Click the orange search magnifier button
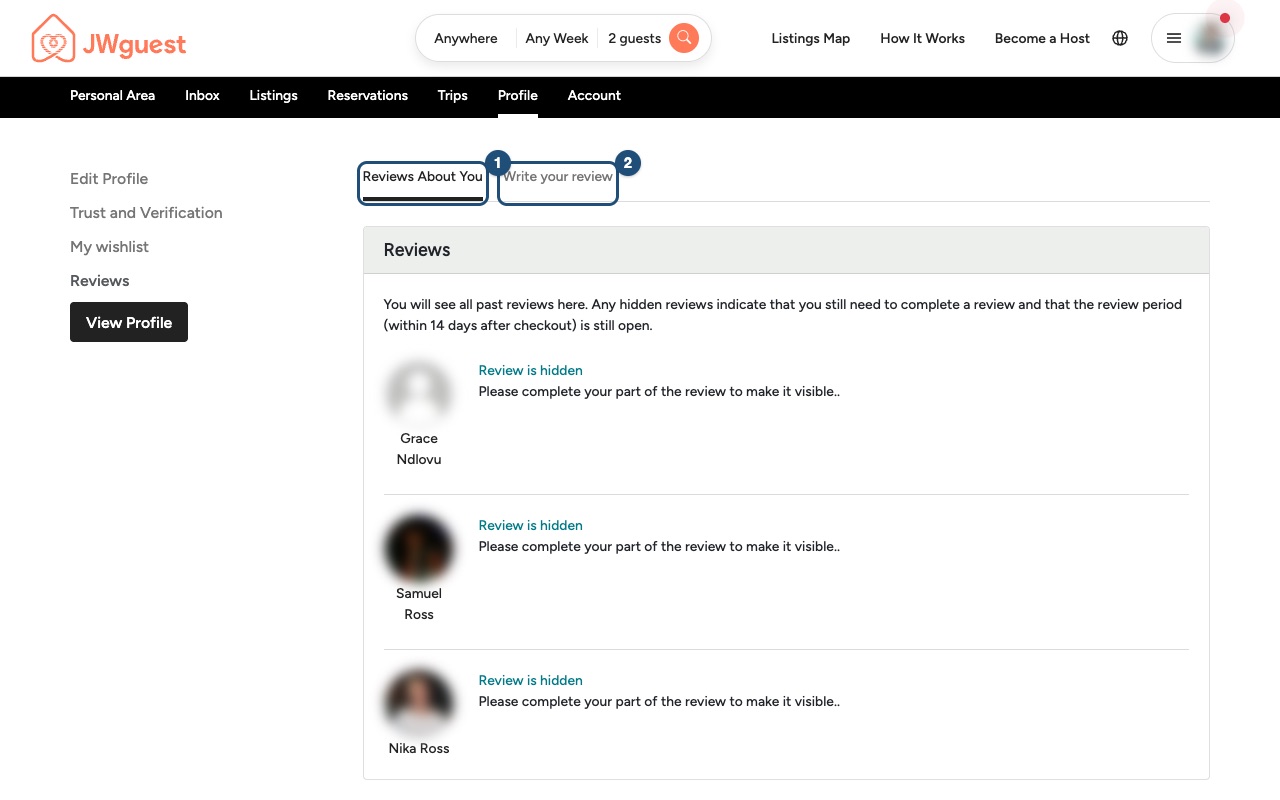 [x=684, y=38]
